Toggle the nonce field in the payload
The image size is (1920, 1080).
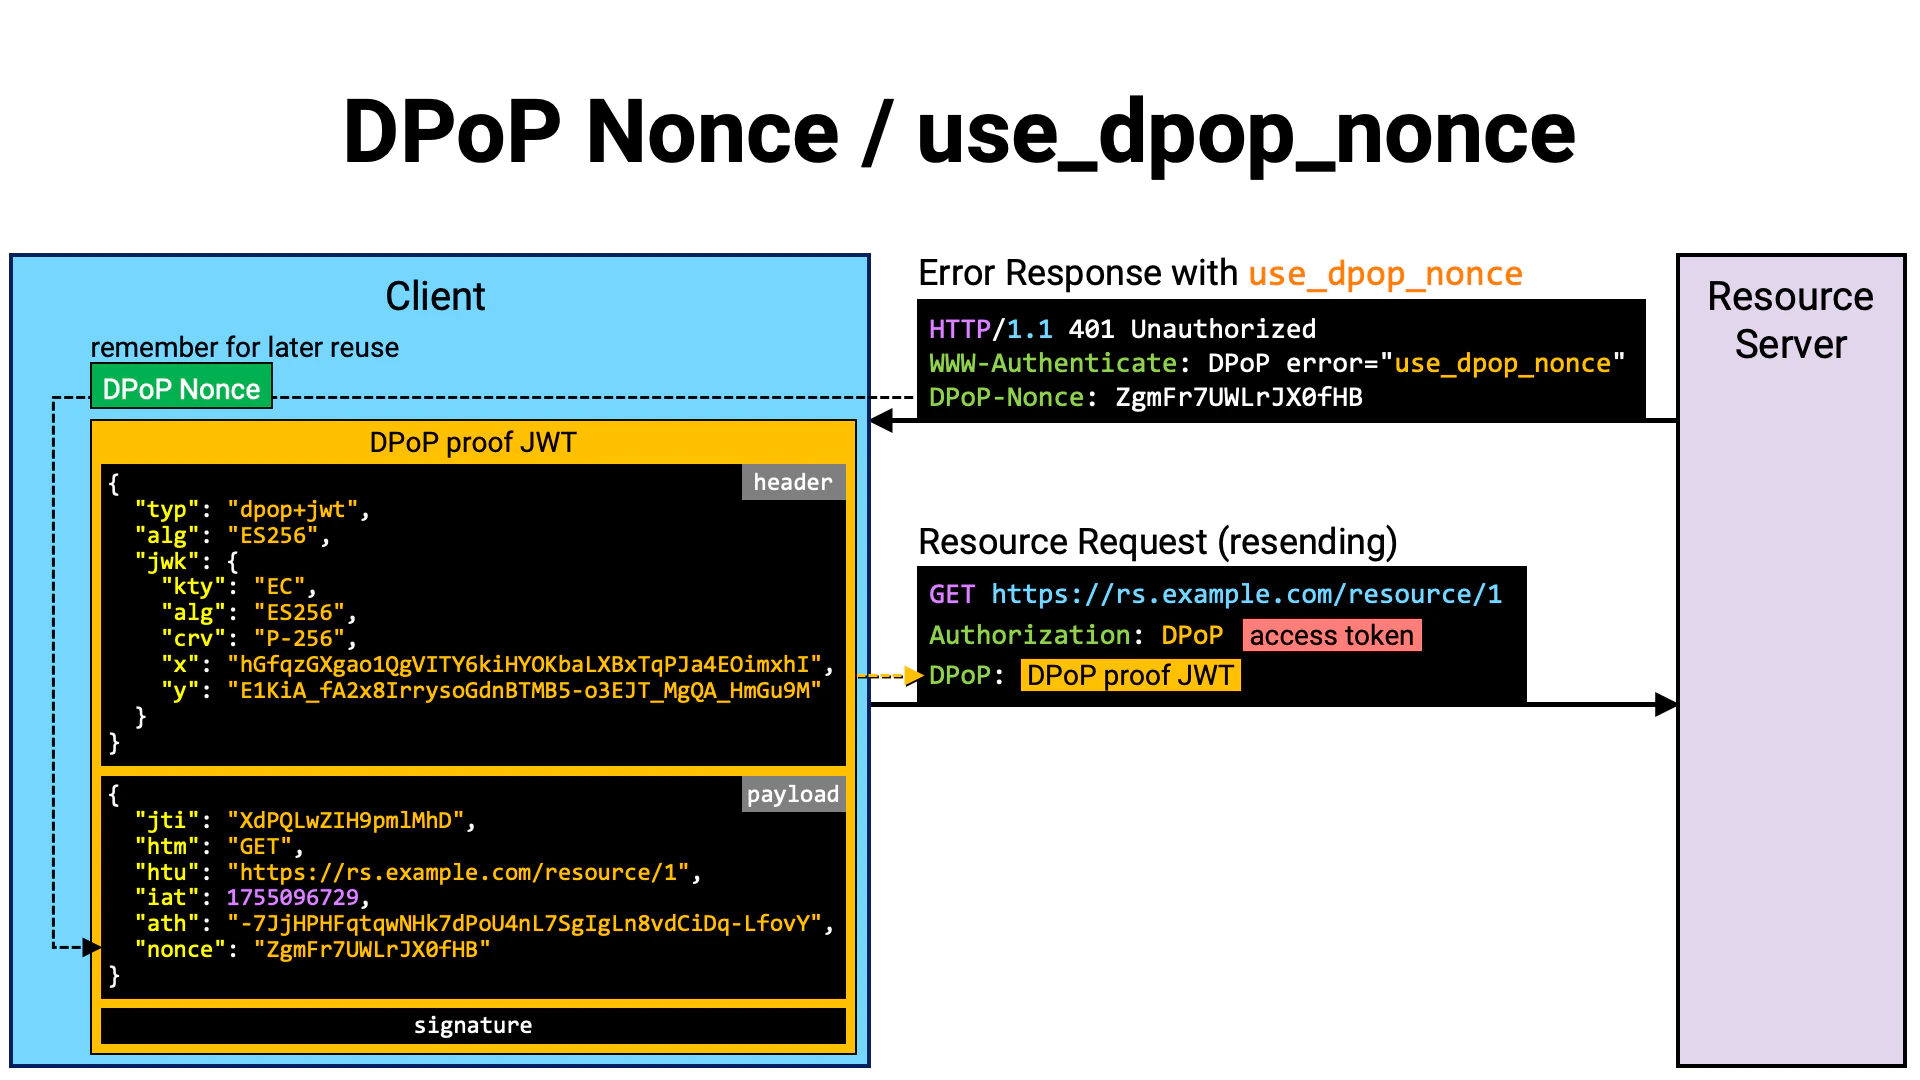(x=300, y=948)
